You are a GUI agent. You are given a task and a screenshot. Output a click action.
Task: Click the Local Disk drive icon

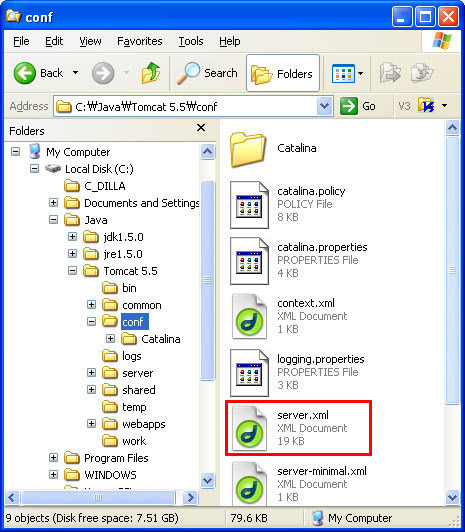(53, 168)
